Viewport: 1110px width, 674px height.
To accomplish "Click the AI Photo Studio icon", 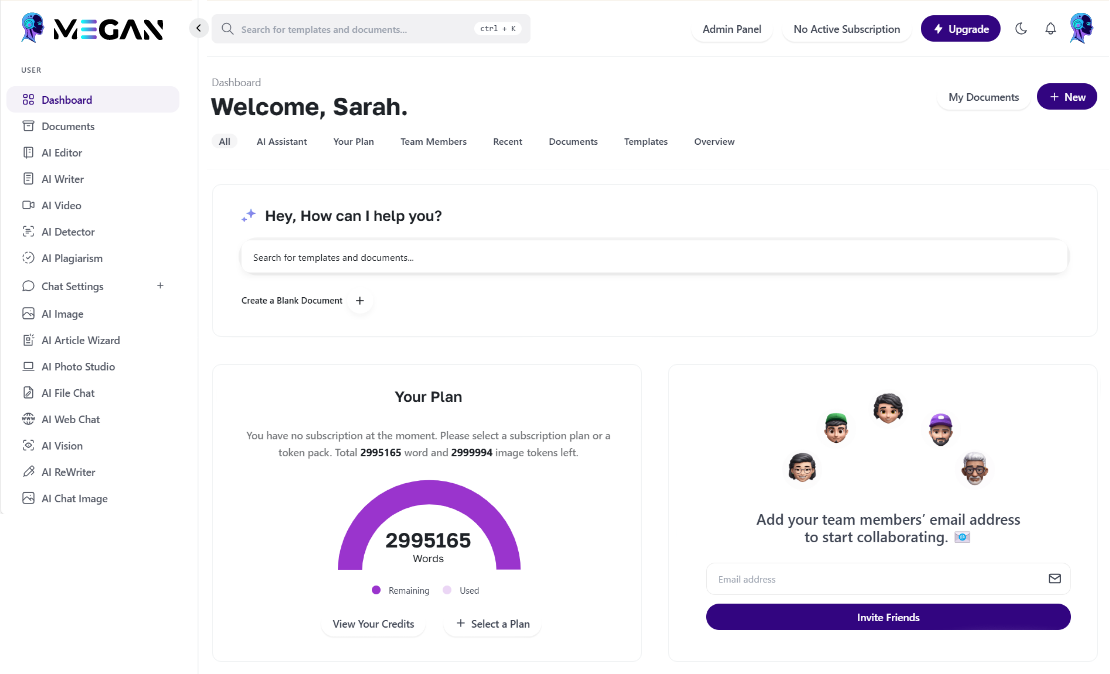I will [28, 366].
